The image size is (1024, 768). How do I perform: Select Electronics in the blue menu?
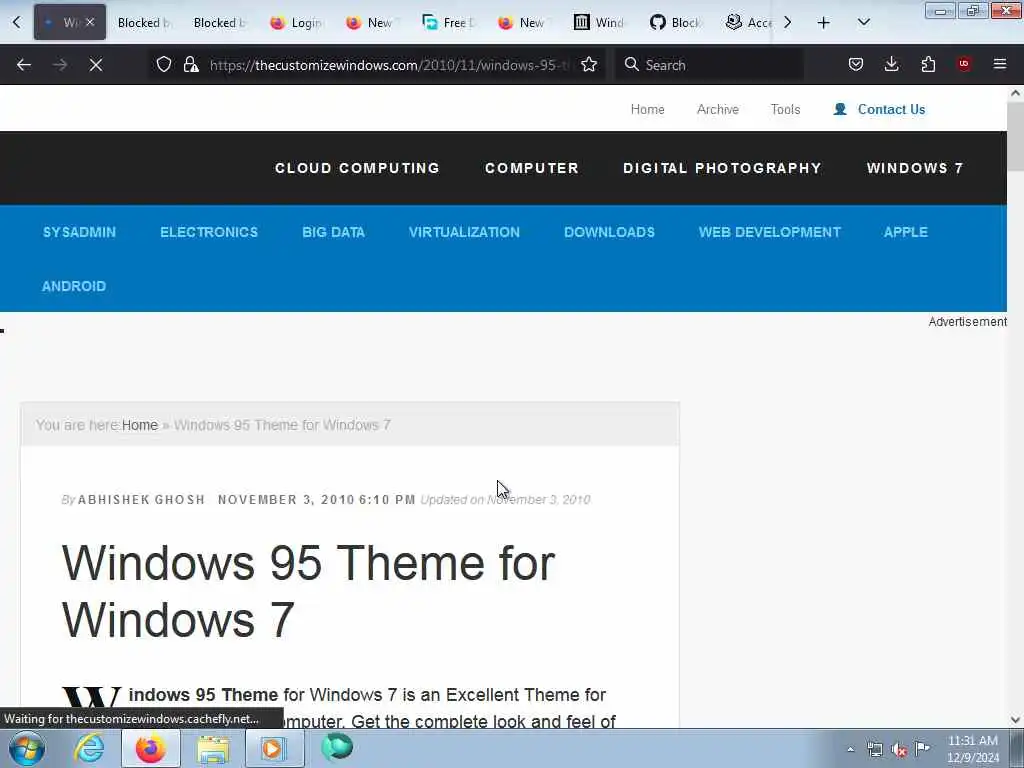point(209,232)
